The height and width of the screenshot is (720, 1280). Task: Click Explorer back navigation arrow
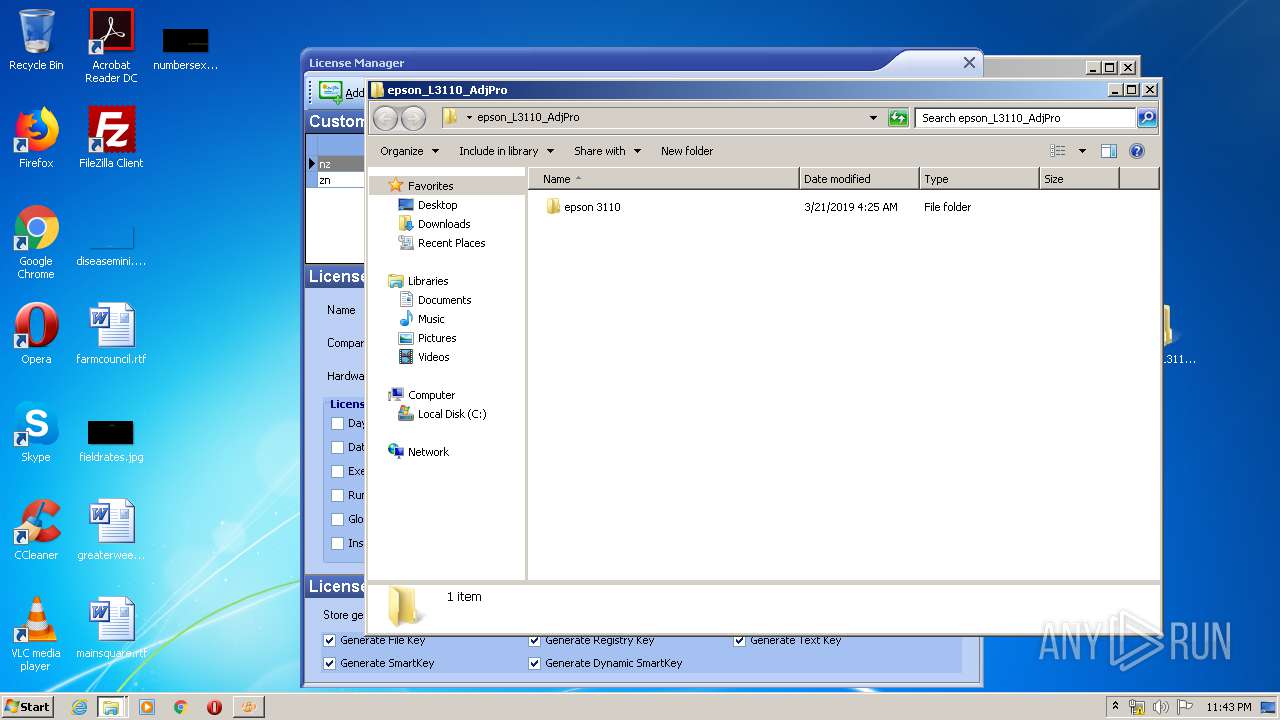coord(385,118)
